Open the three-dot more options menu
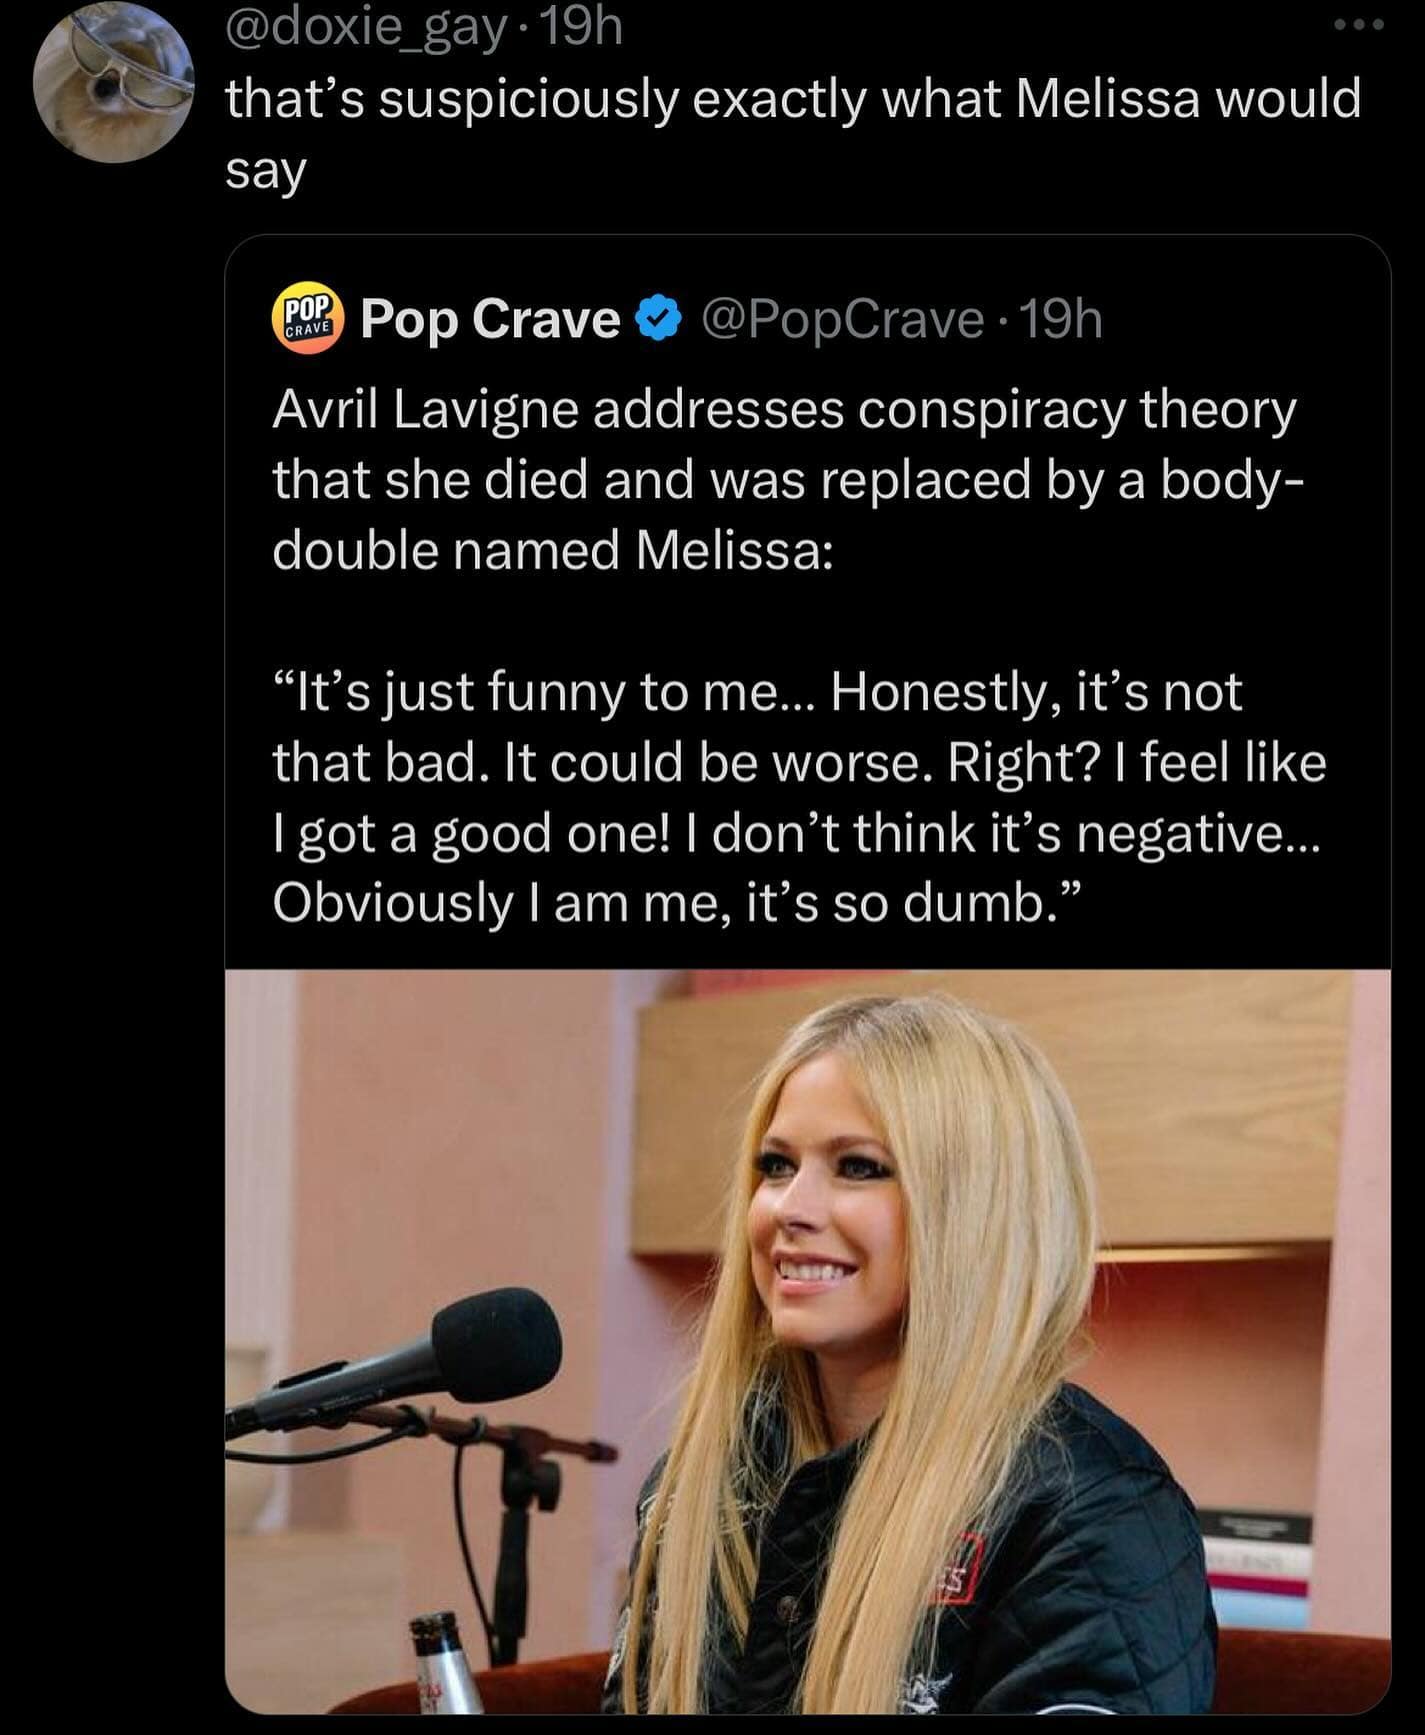Screen dimensions: 1425x1735 [x=1357, y=27]
